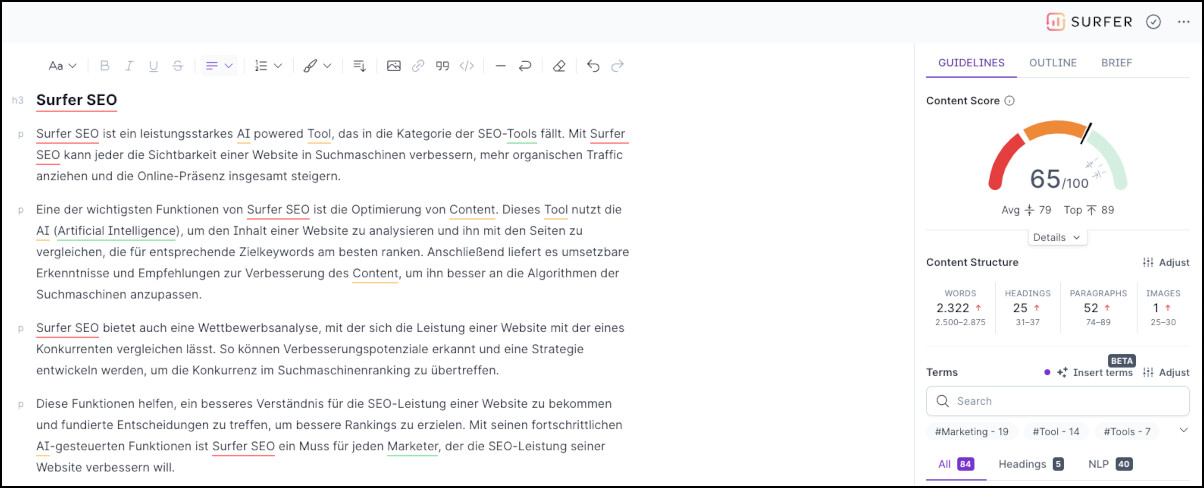The image size is (1204, 488).
Task: Adjust the Content Structure settings
Action: pos(1166,262)
